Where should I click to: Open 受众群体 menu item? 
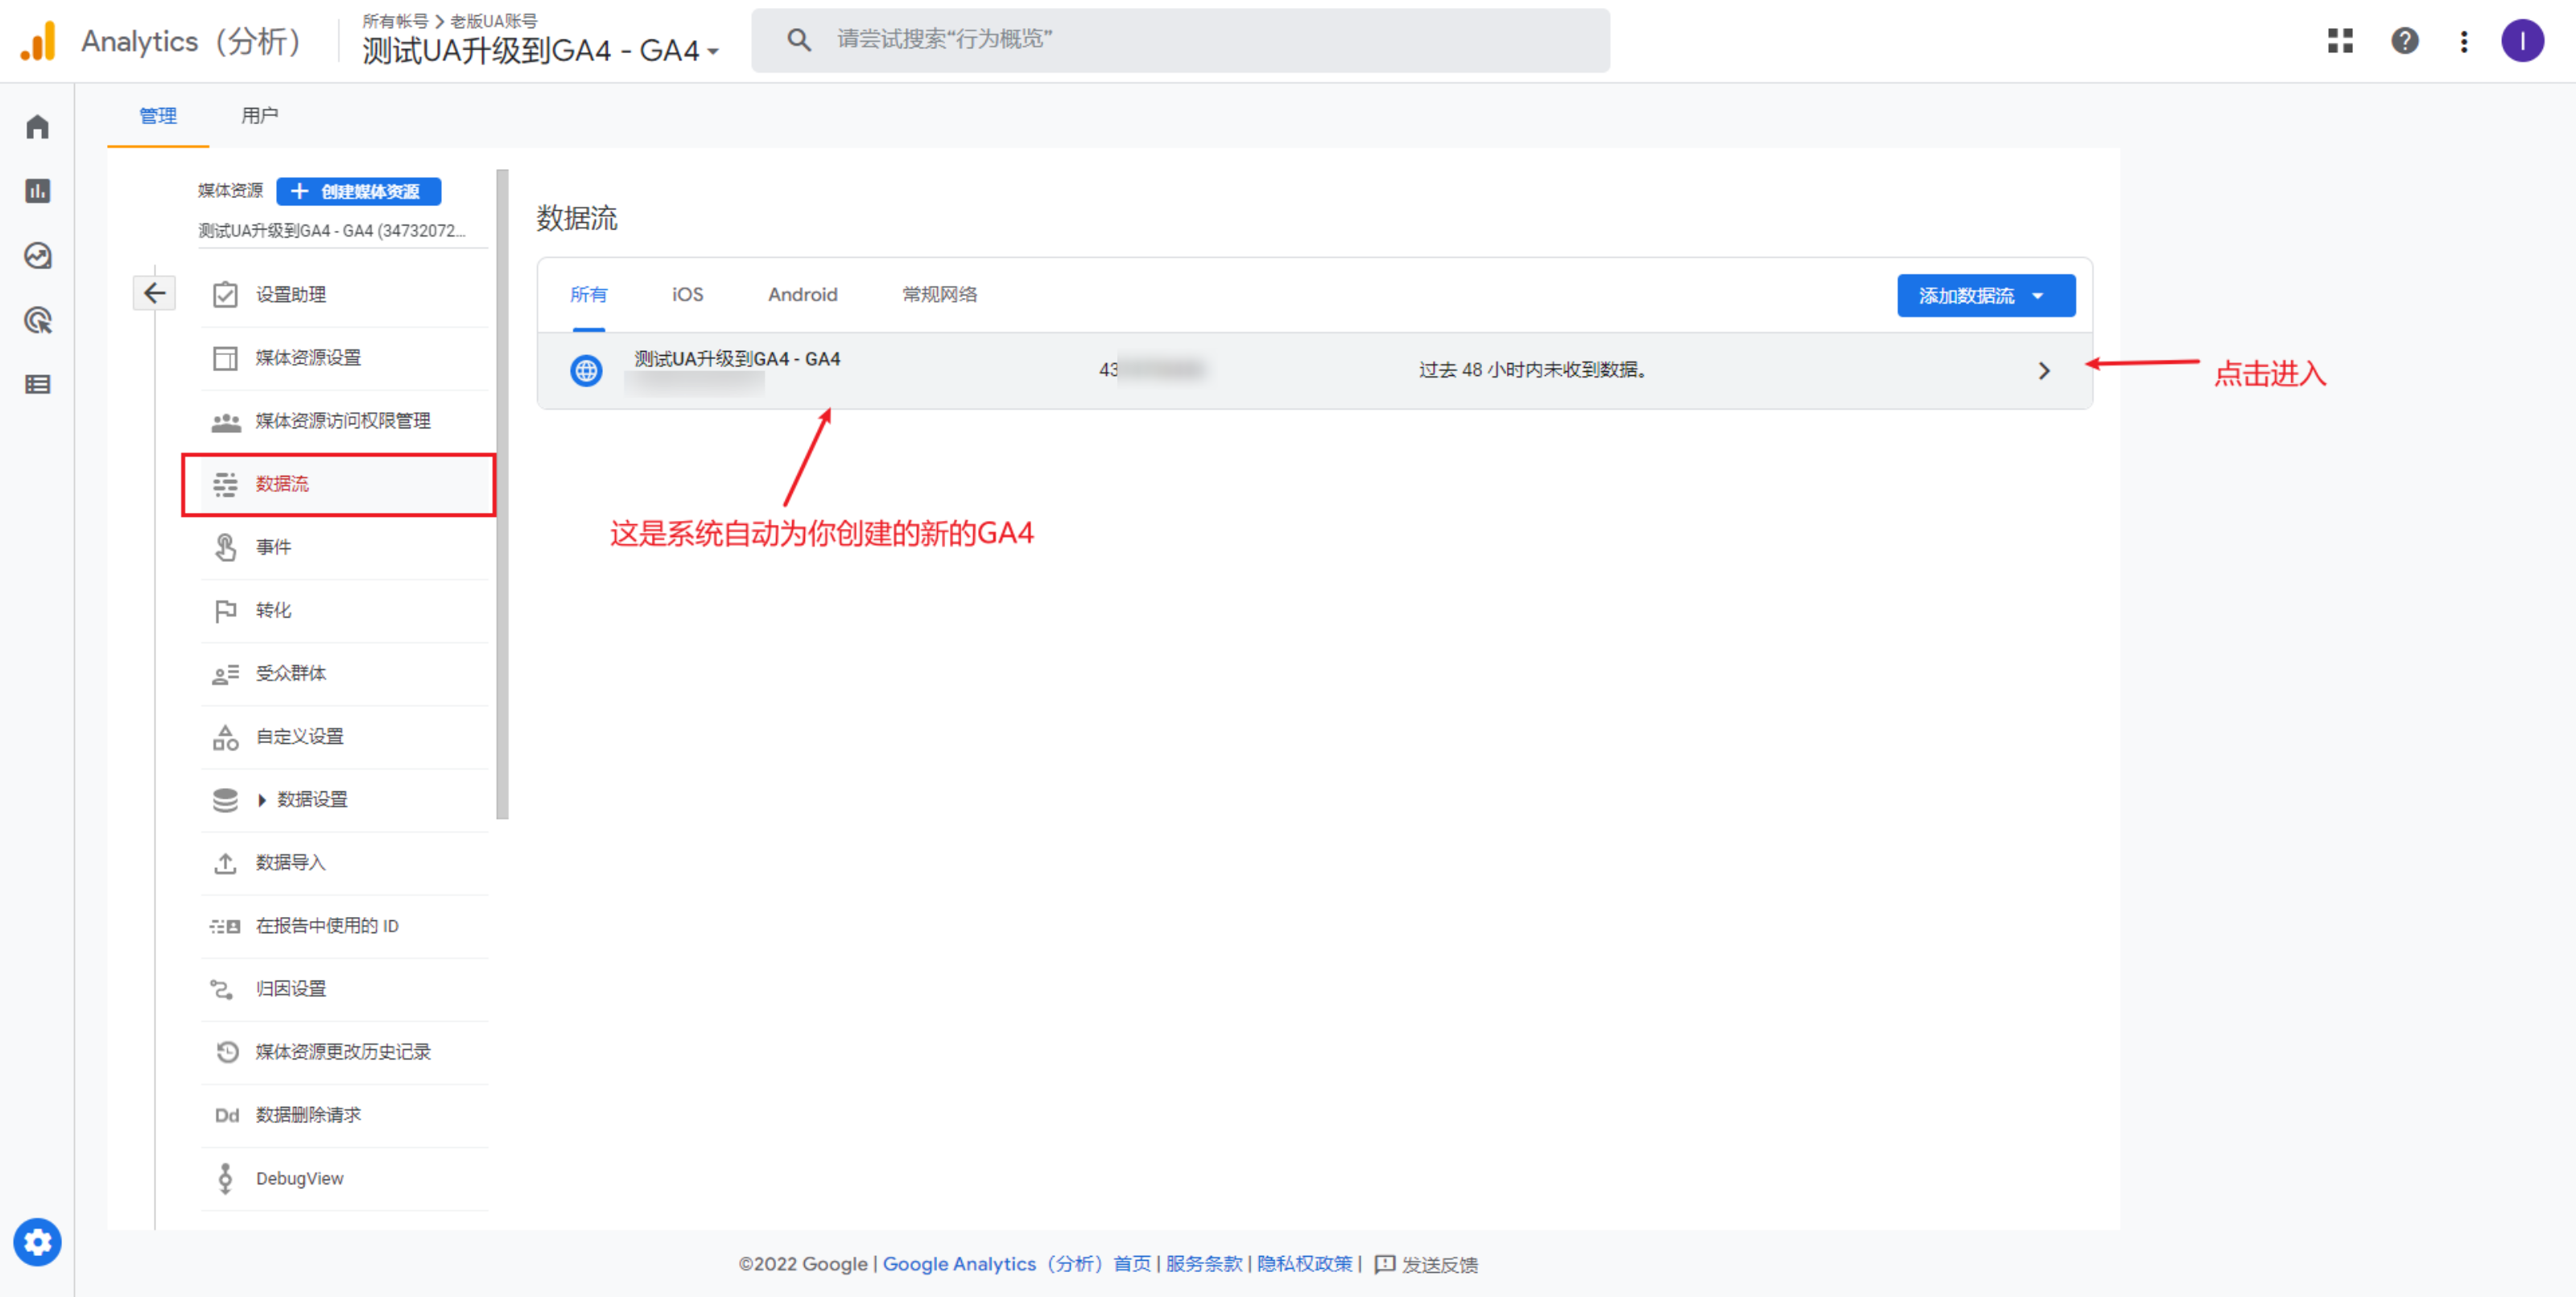click(x=290, y=674)
